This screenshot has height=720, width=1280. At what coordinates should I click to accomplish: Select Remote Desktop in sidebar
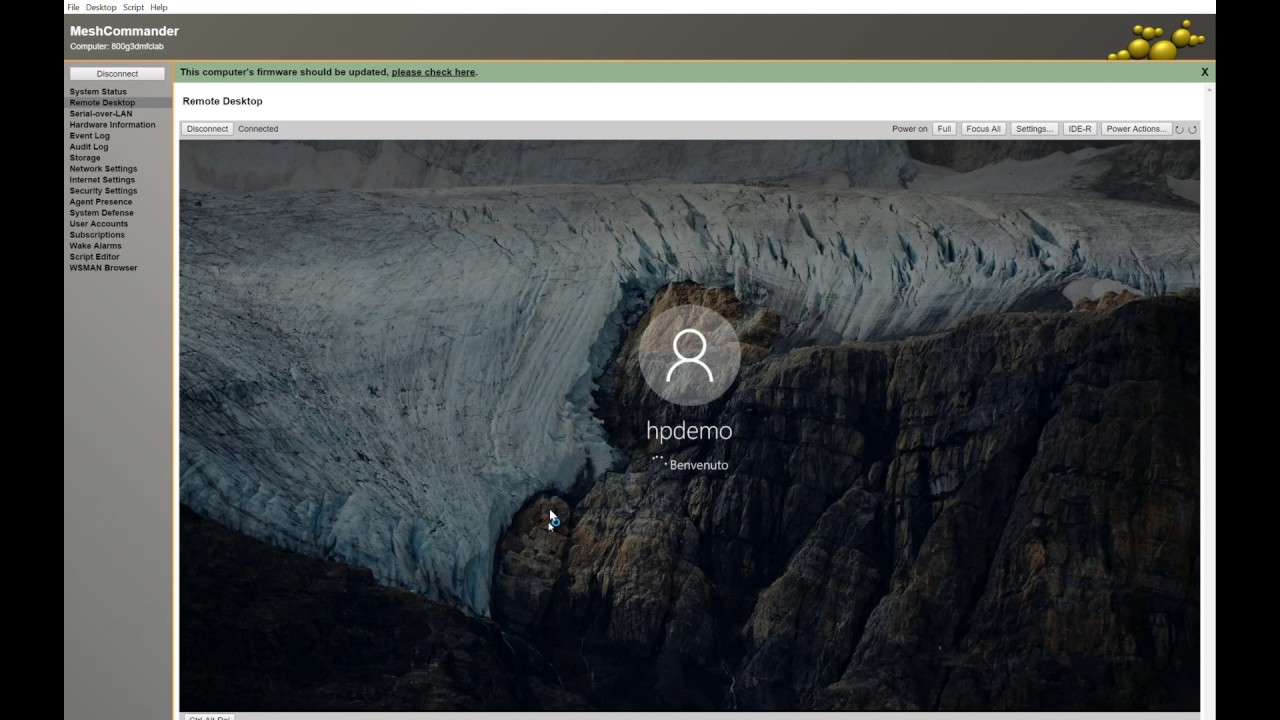coord(102,103)
